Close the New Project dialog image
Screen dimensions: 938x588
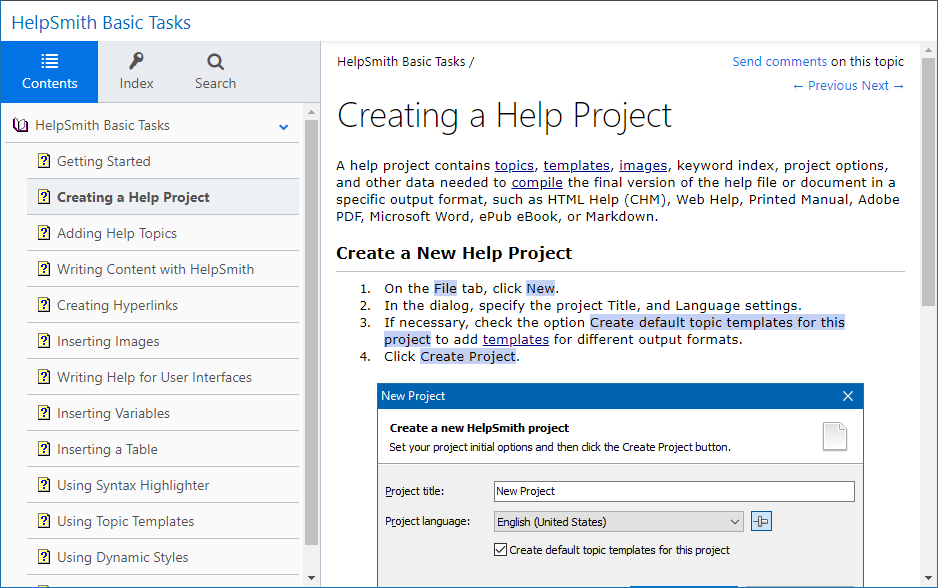pos(848,396)
